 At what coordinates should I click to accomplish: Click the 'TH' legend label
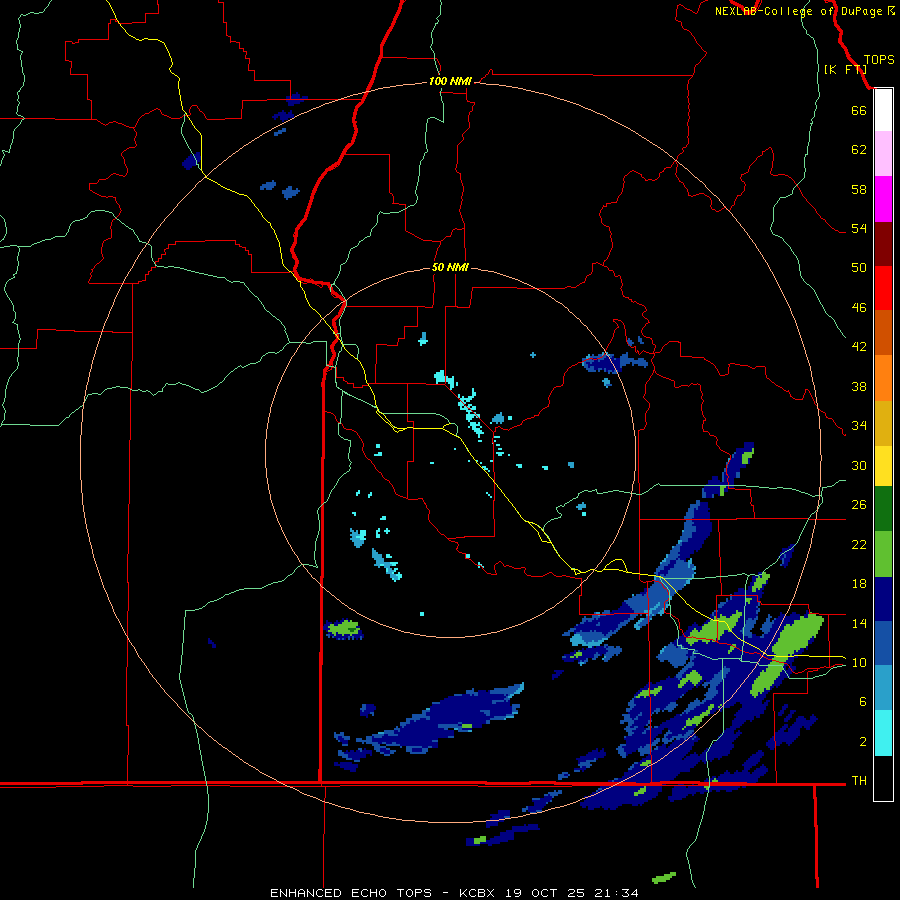[x=859, y=781]
